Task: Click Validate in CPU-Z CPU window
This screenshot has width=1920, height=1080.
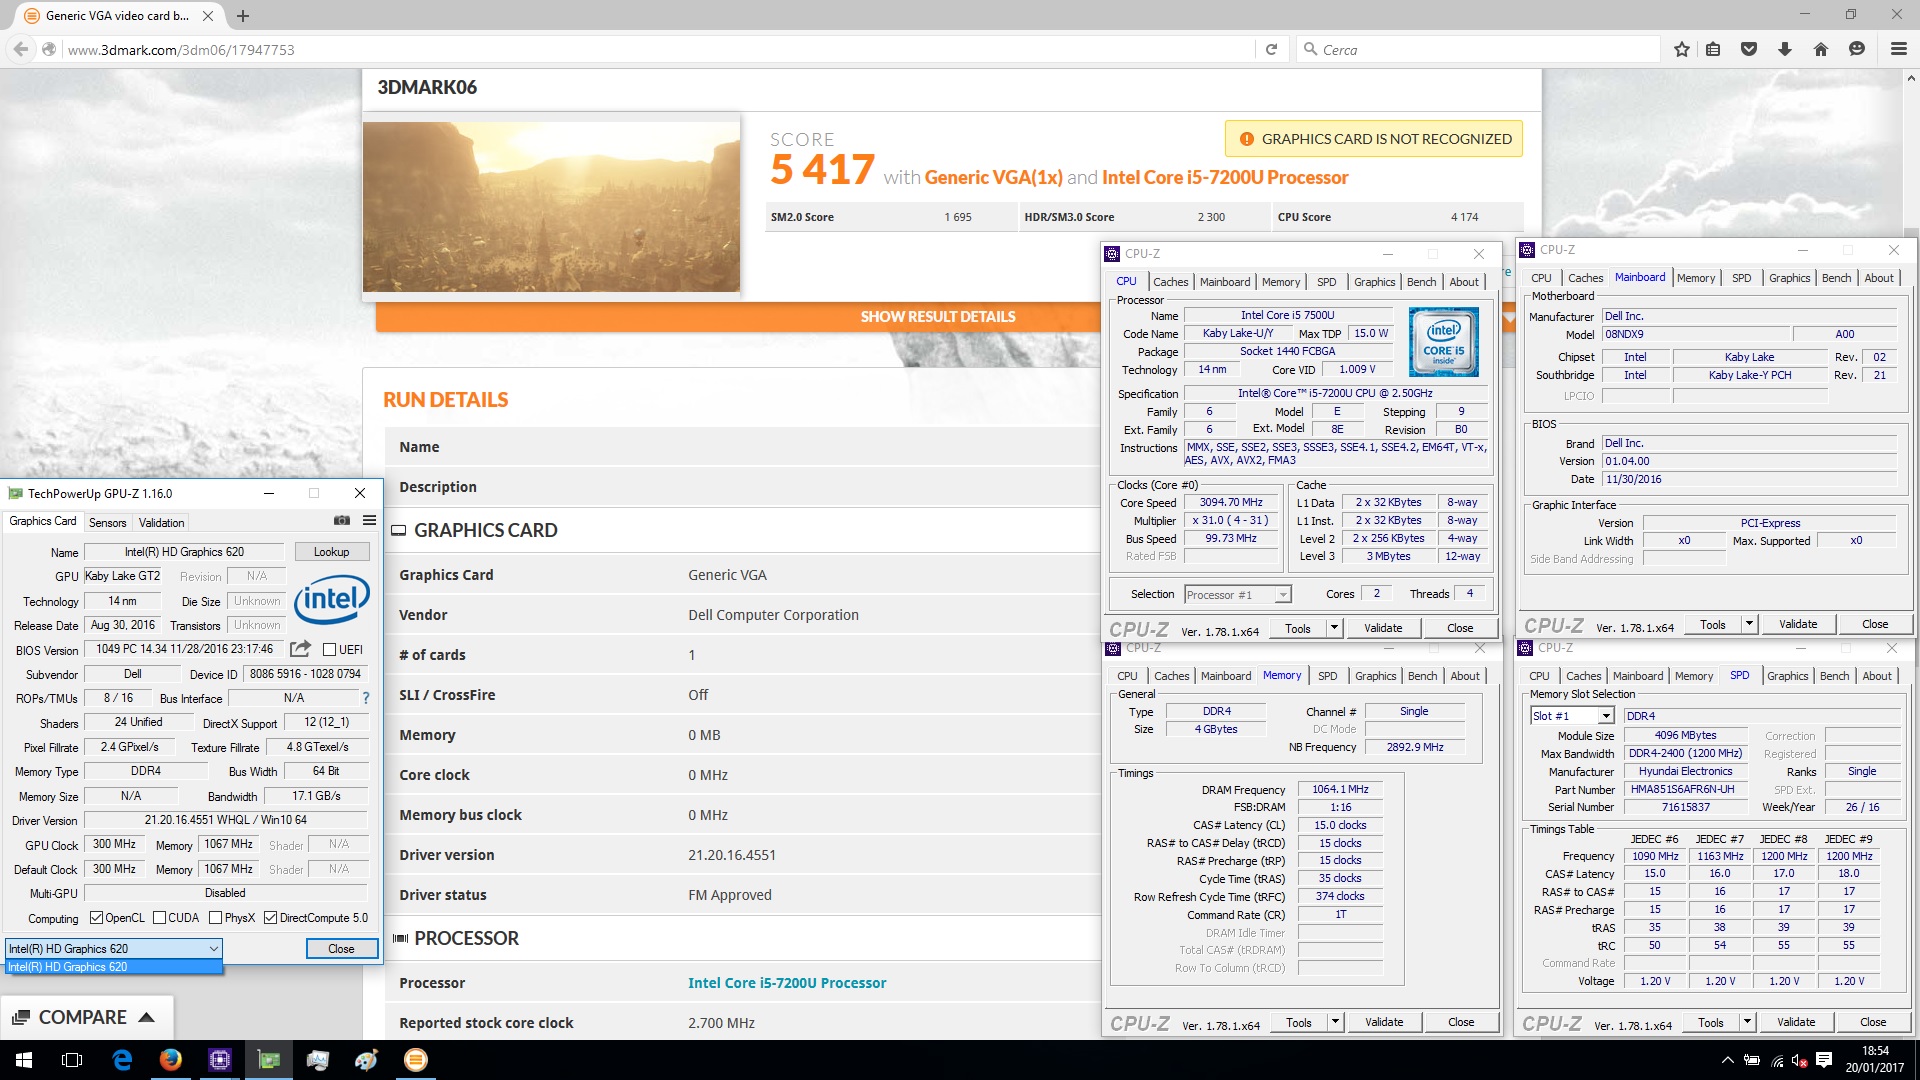Action: point(1383,628)
